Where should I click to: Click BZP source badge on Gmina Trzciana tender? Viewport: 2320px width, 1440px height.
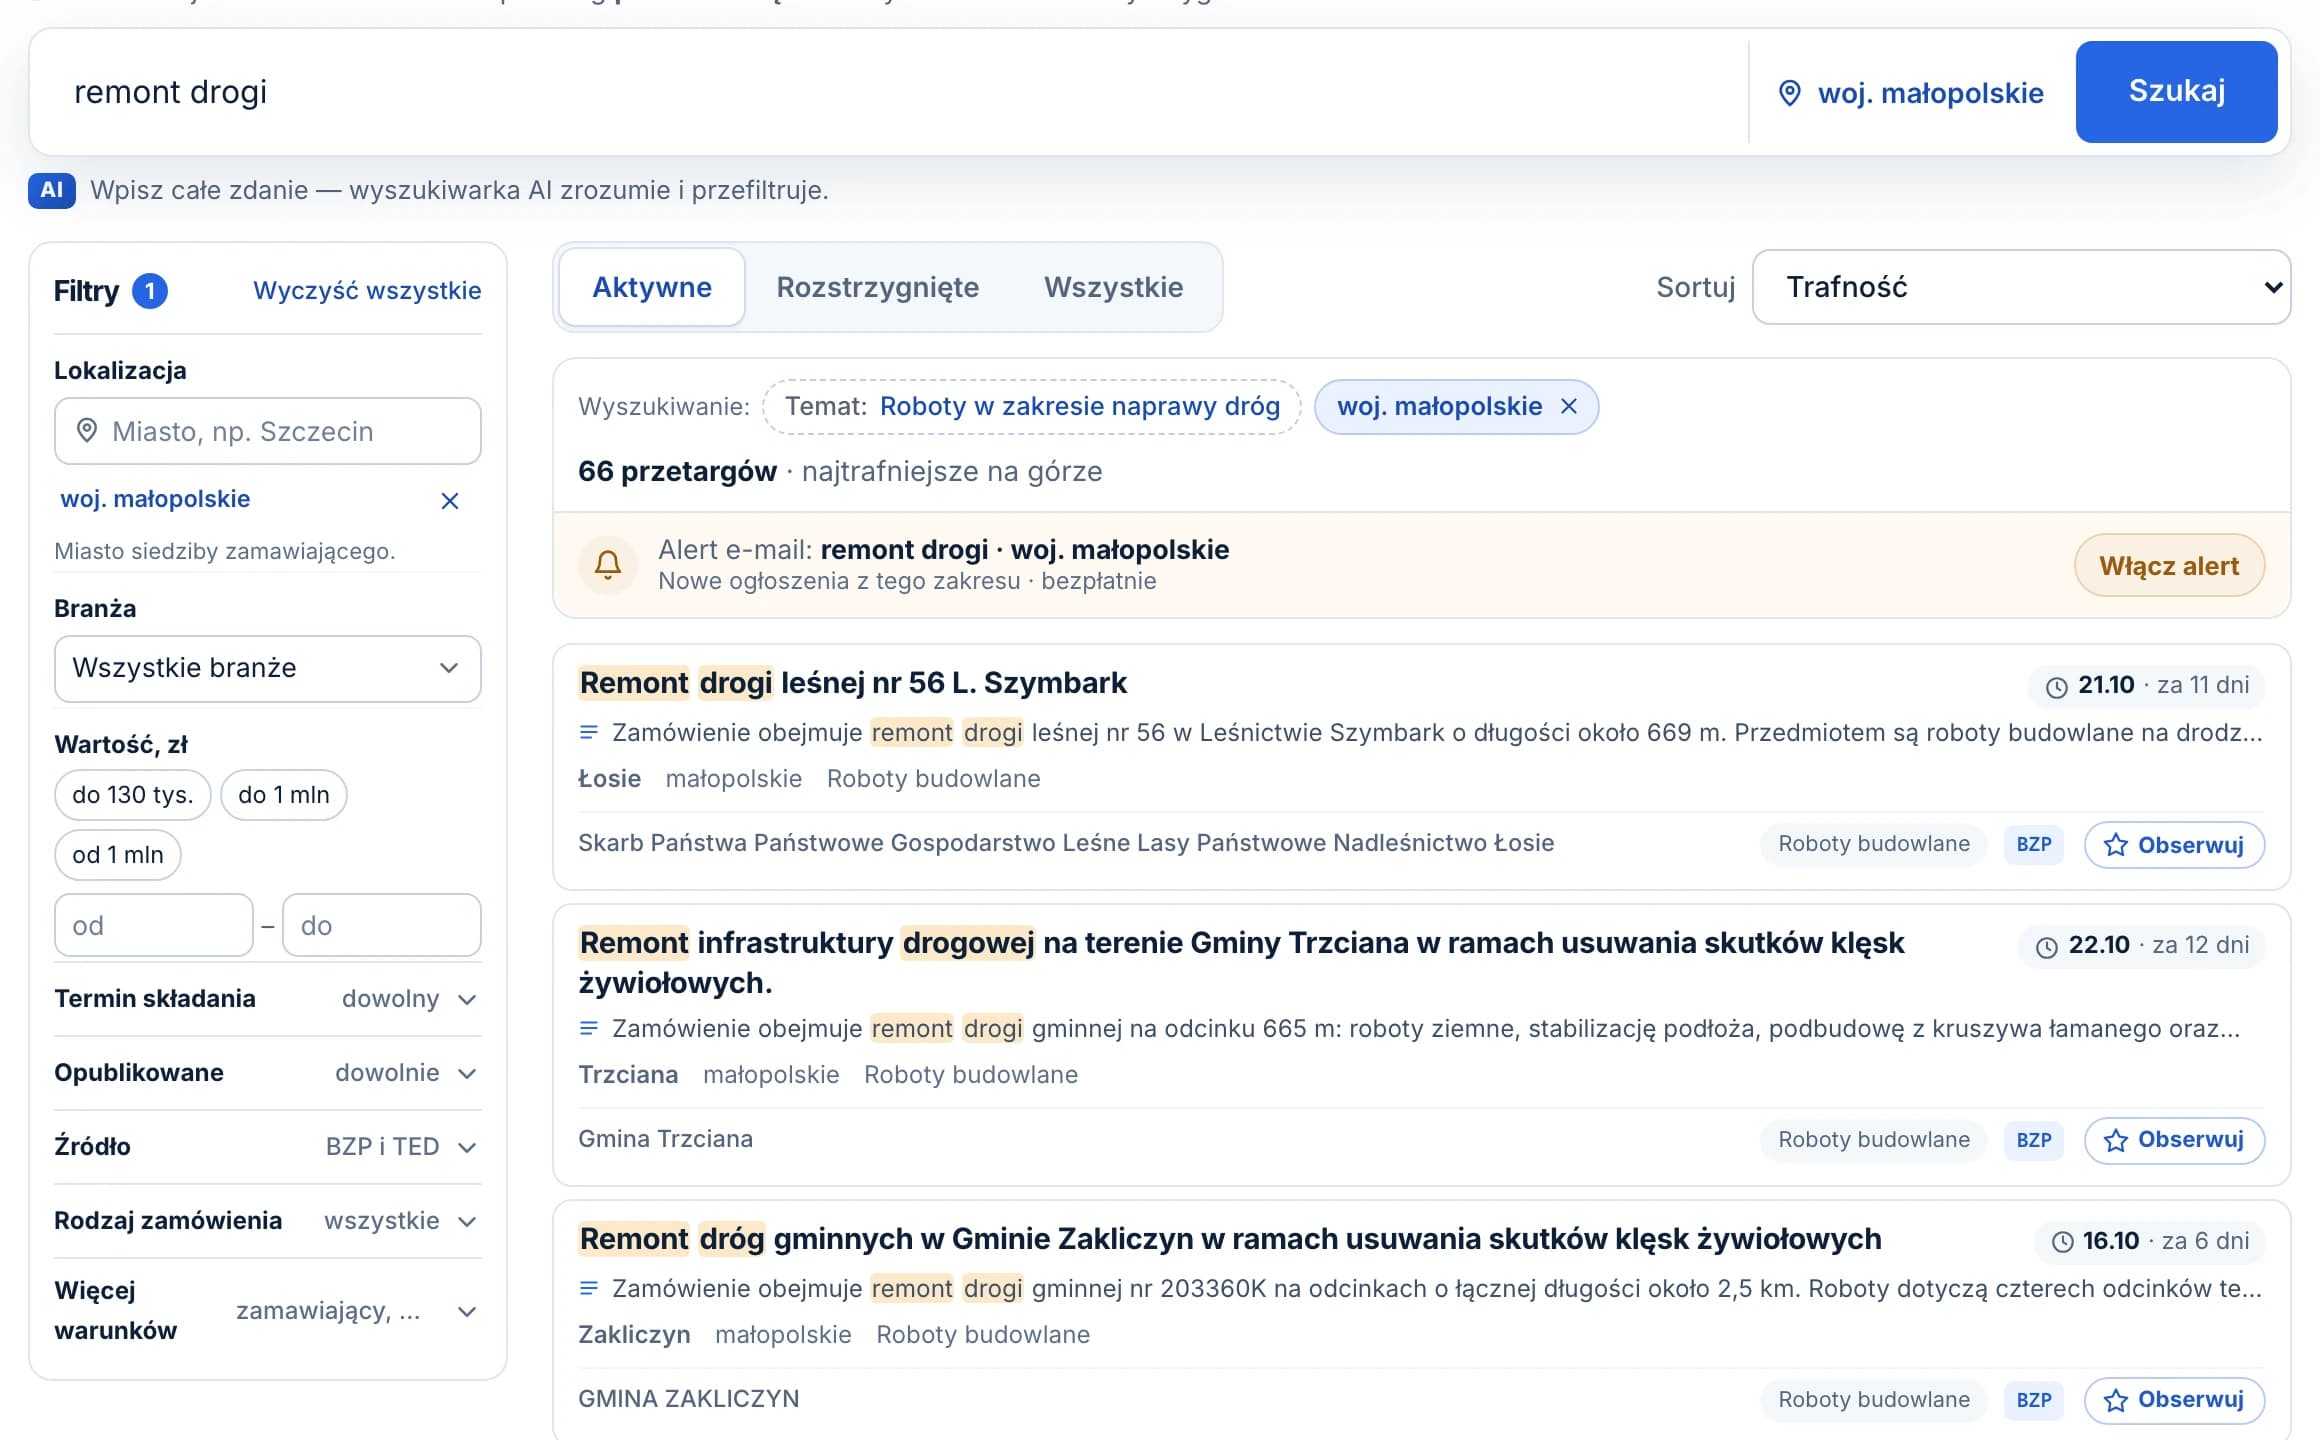2034,1141
